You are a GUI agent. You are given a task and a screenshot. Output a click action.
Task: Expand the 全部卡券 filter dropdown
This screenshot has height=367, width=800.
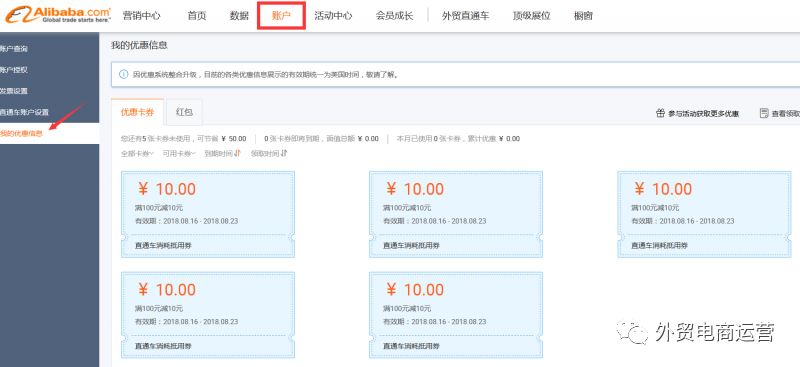(x=137, y=153)
